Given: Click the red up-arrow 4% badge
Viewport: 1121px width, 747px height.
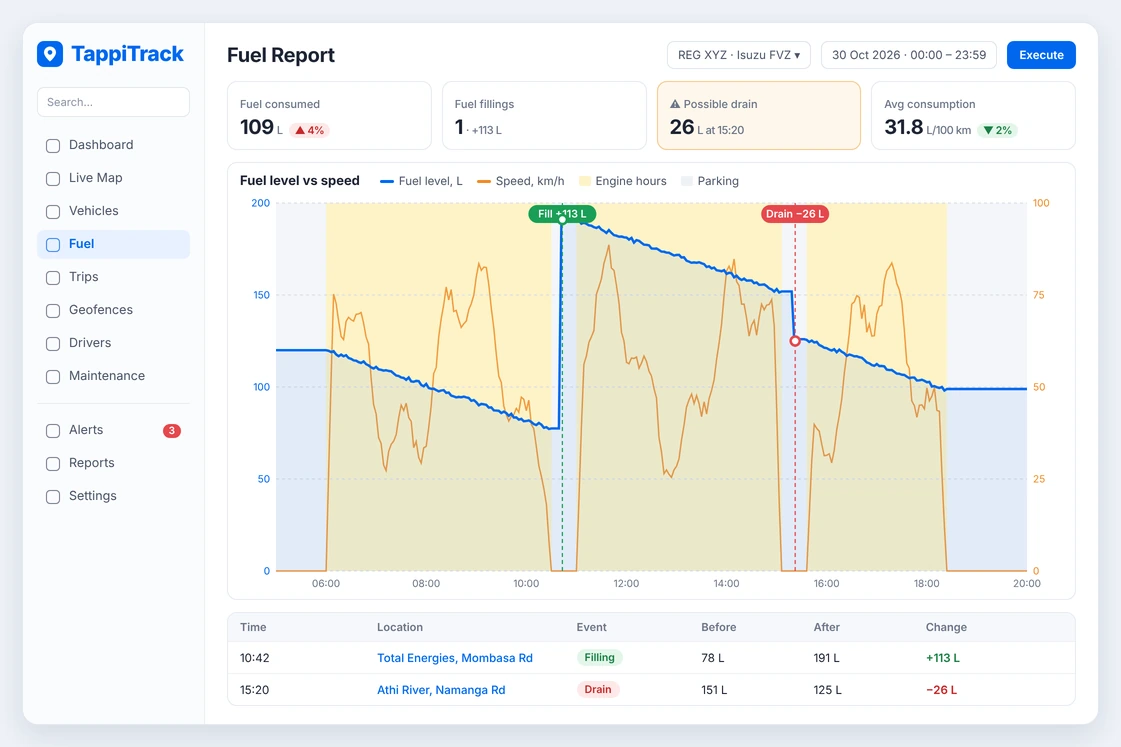Looking at the screenshot, I should (x=310, y=130).
